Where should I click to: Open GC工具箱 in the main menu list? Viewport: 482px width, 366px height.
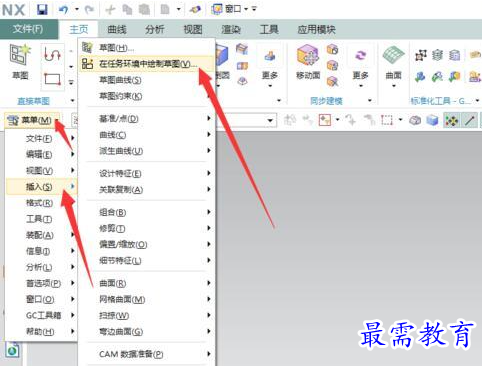(41, 315)
